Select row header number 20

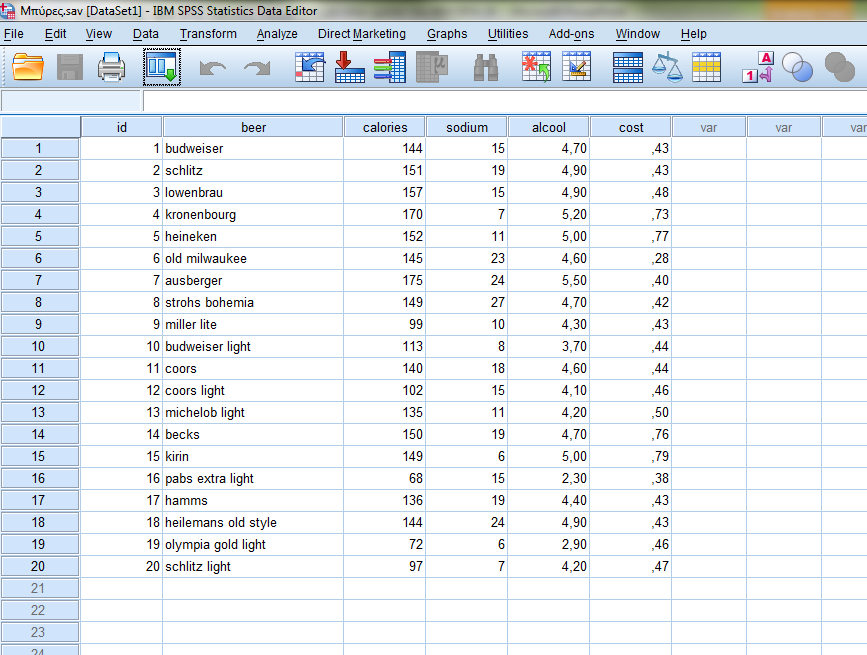pyautogui.click(x=40, y=567)
